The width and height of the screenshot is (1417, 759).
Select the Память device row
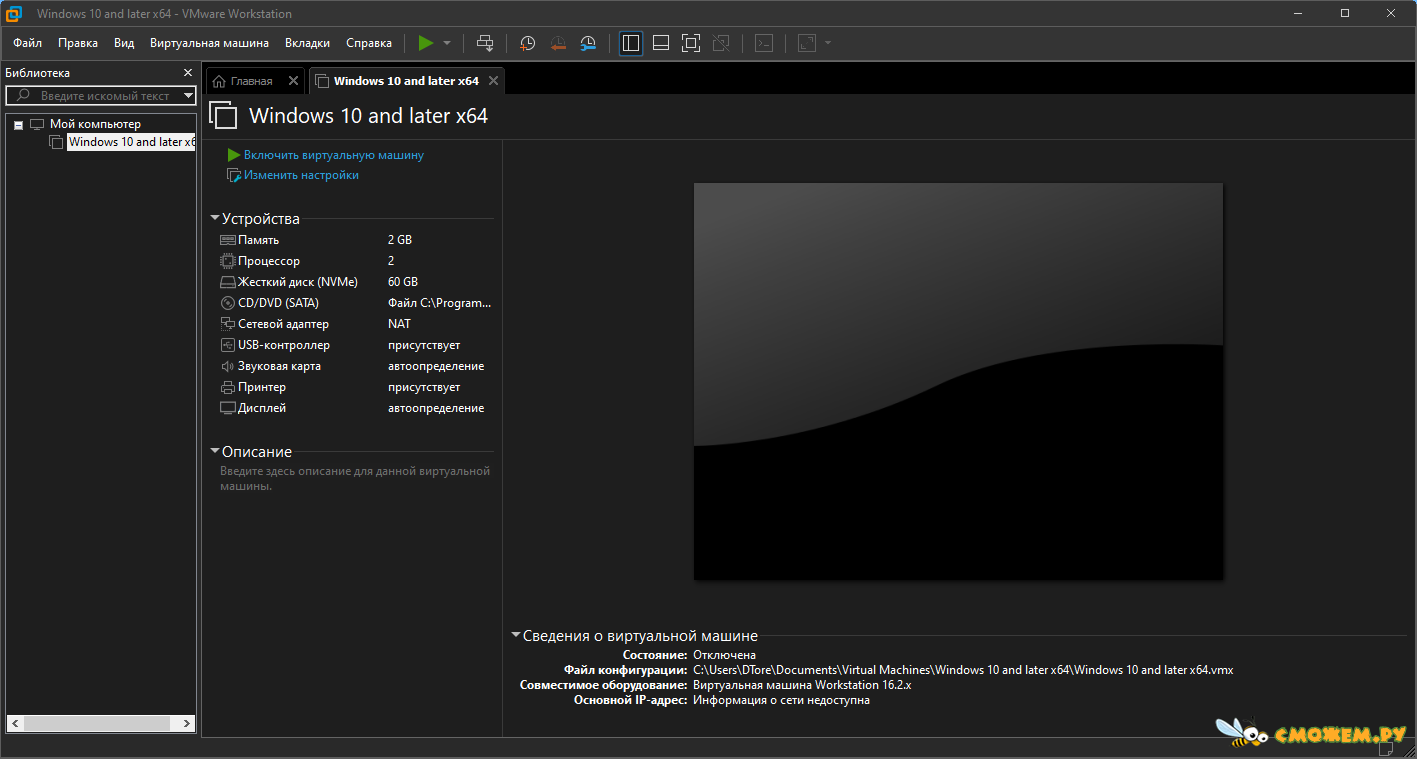coord(355,240)
